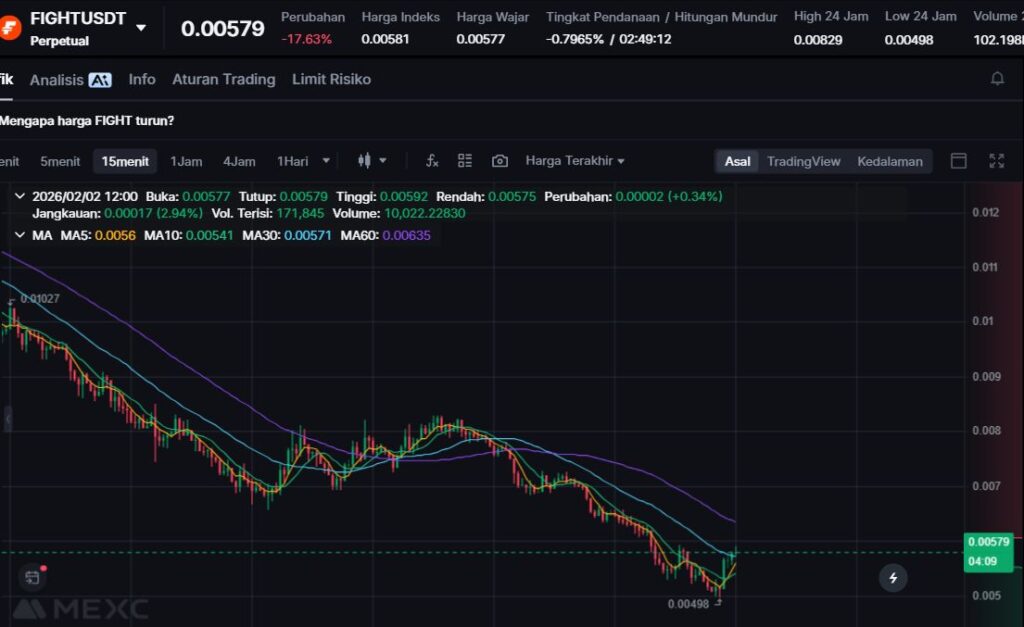The height and width of the screenshot is (627, 1024).
Task: Click the lightning quick trade button
Action: (x=893, y=577)
